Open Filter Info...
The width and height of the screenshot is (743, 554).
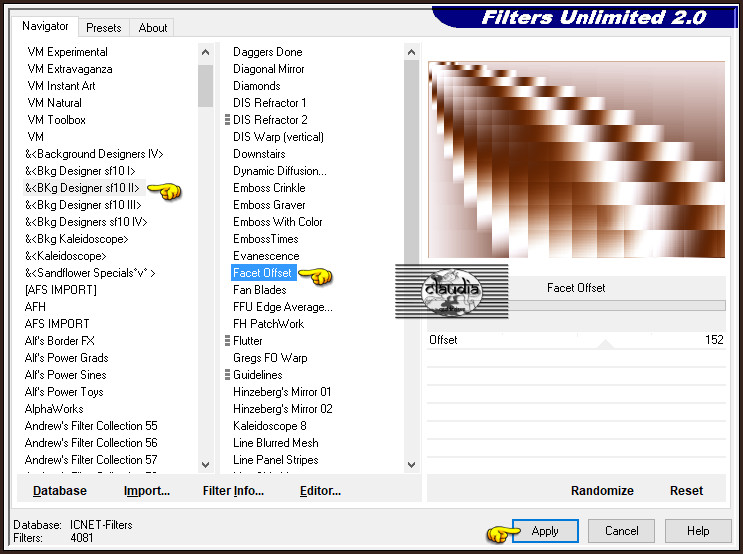tap(233, 490)
